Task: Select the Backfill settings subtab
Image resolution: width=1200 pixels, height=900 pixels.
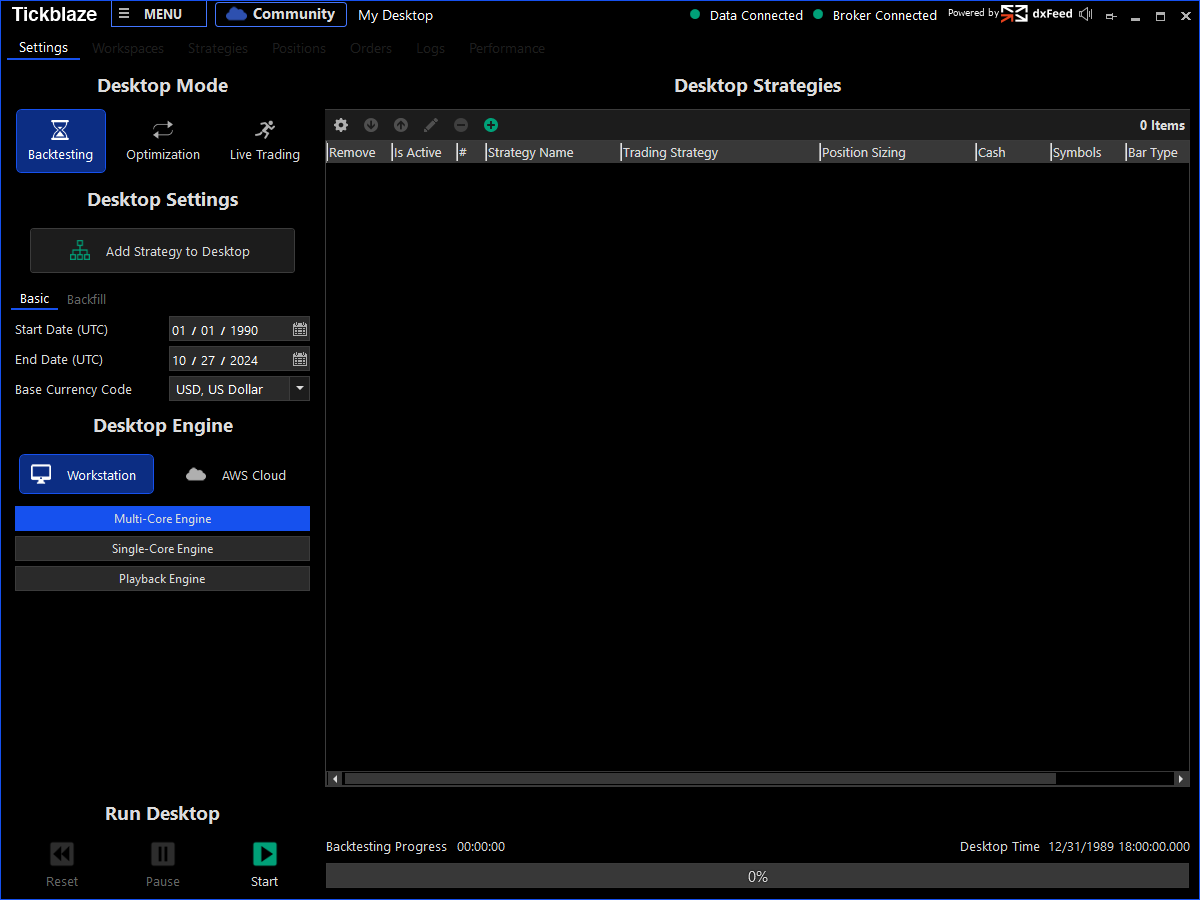Action: pos(86,299)
